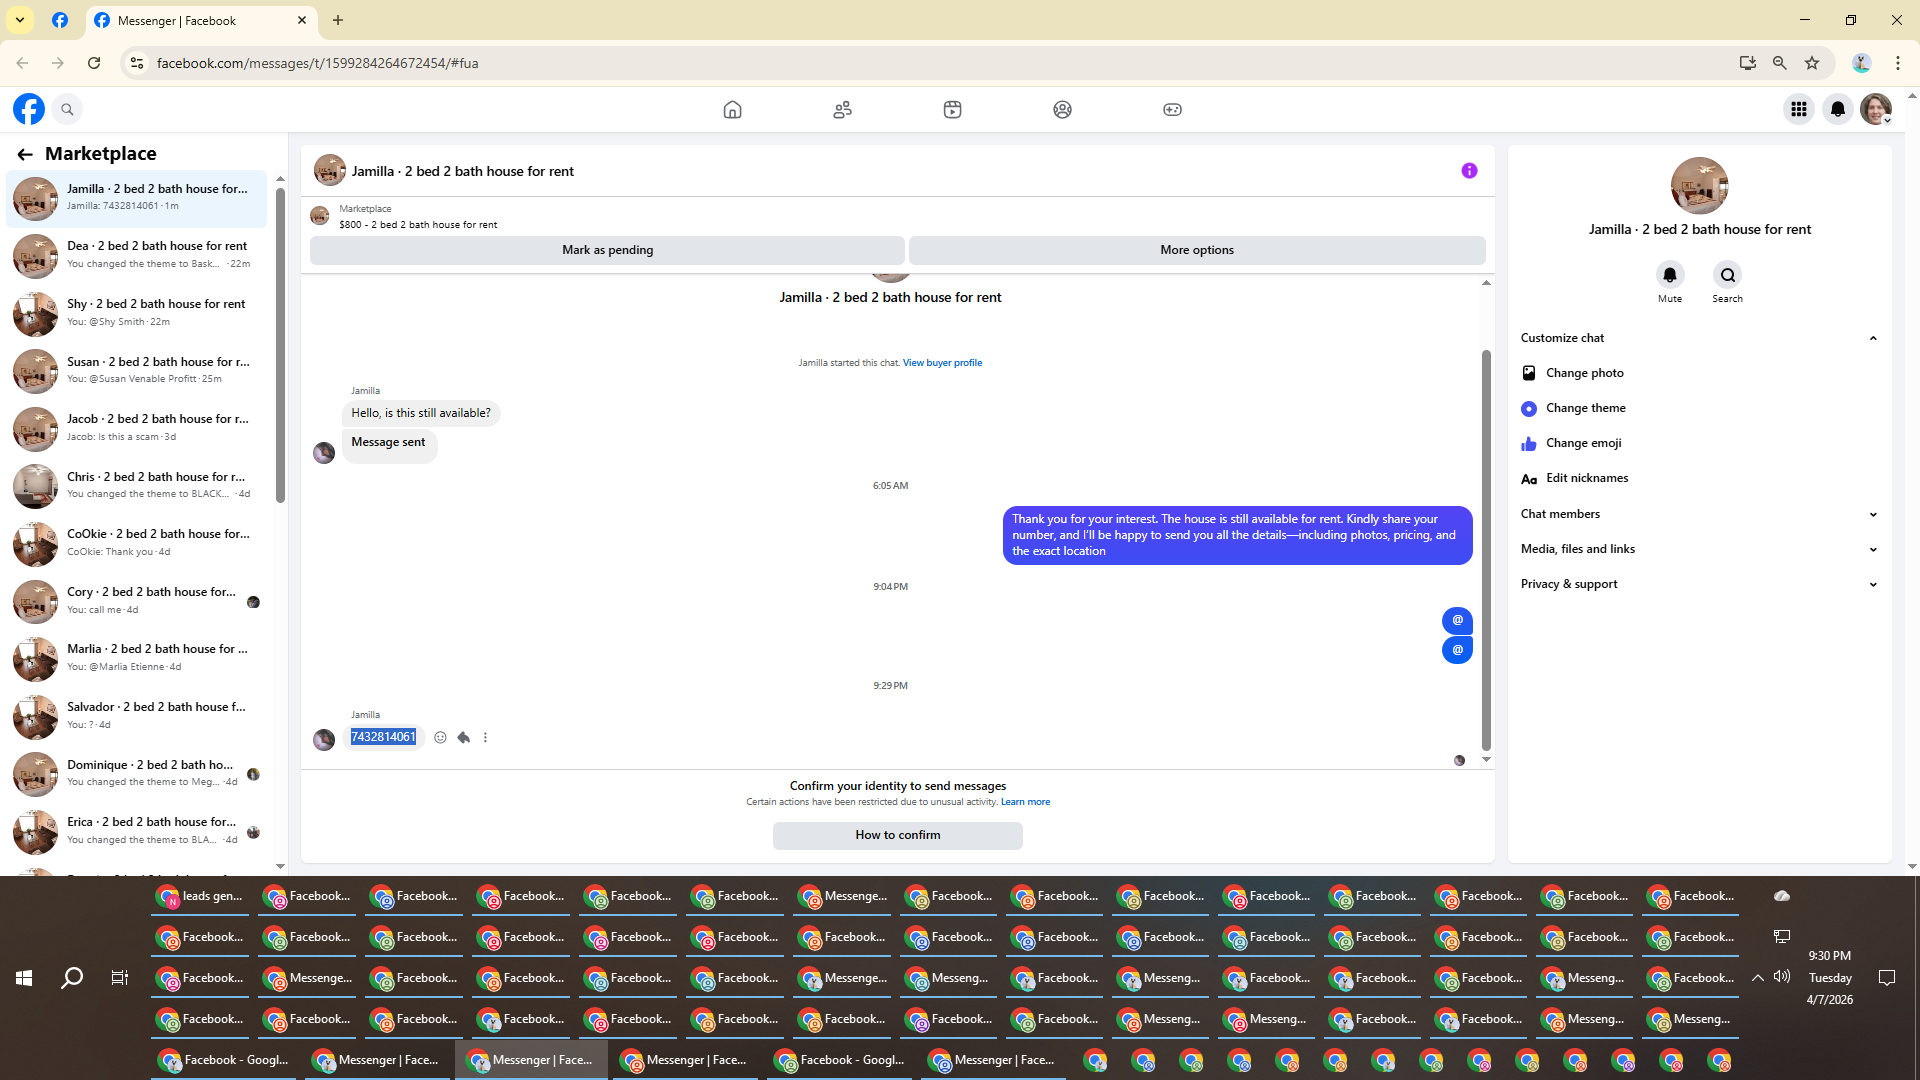
Task: Expand the Chat members section
Action: [1872, 514]
